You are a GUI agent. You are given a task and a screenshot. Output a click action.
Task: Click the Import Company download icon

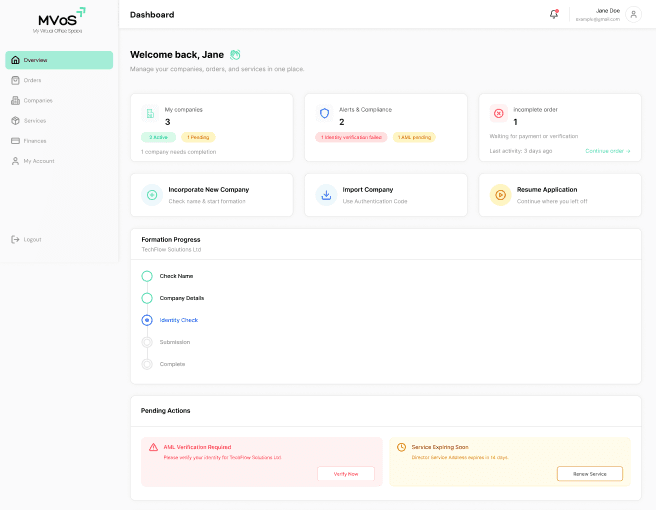click(326, 195)
